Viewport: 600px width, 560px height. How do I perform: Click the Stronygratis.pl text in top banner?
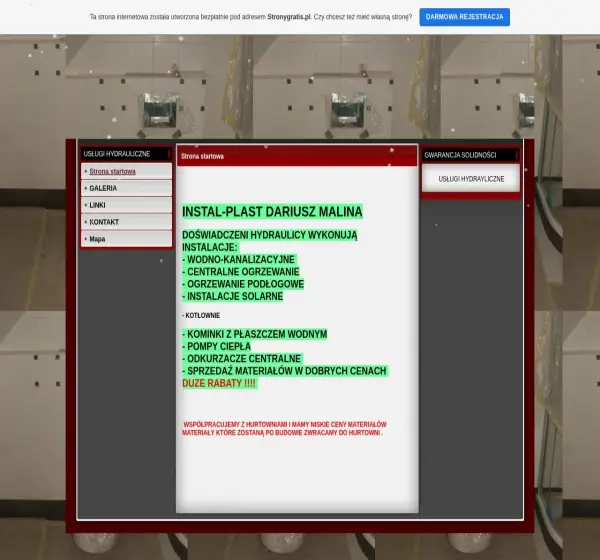(x=289, y=17)
